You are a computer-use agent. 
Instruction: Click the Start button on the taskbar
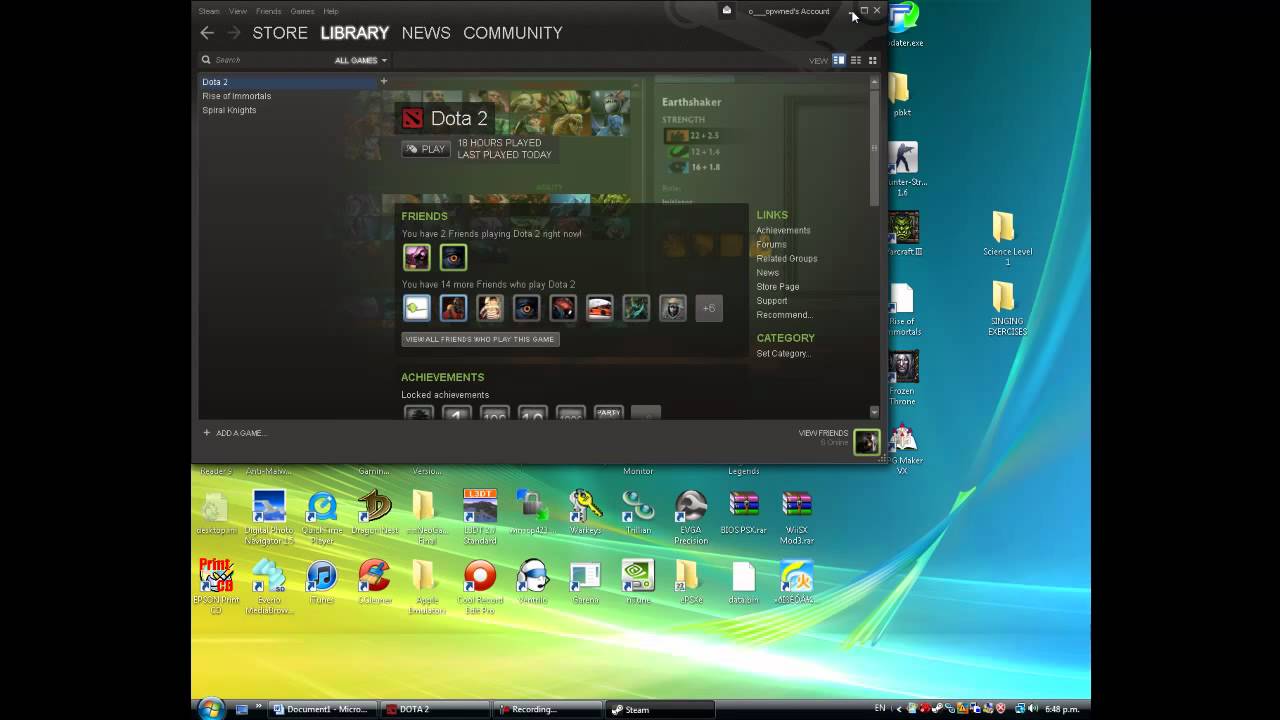[211, 708]
